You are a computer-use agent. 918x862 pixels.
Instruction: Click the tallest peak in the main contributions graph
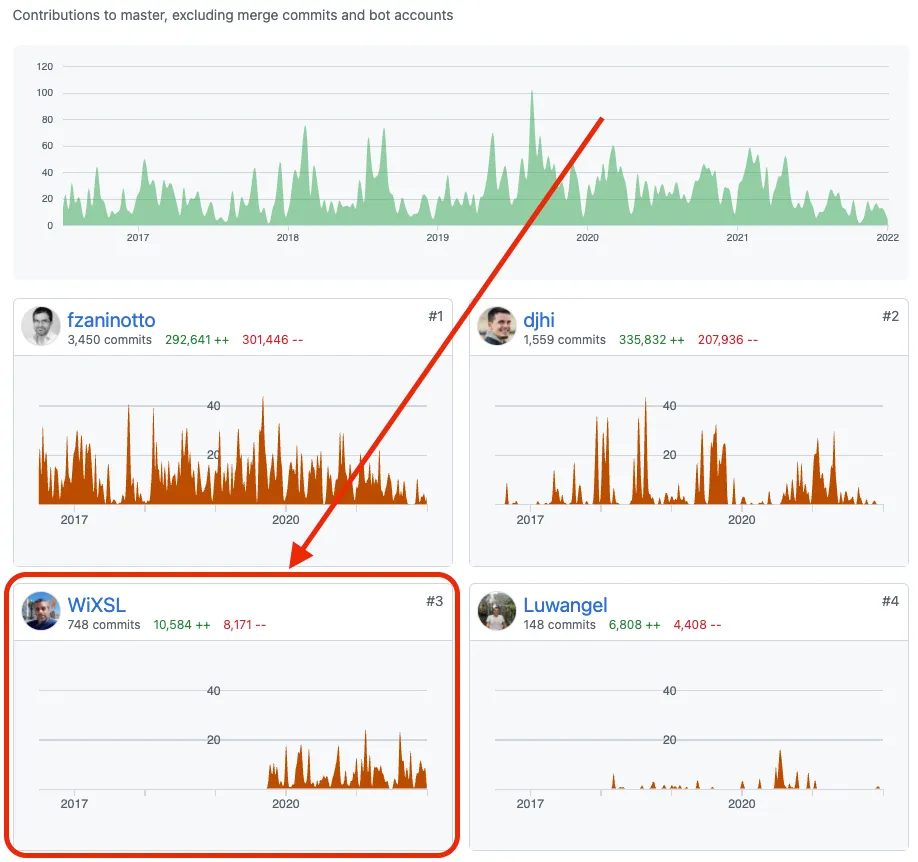point(532,95)
